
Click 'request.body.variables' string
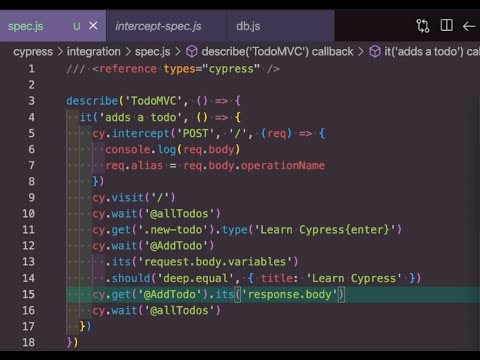(x=215, y=262)
